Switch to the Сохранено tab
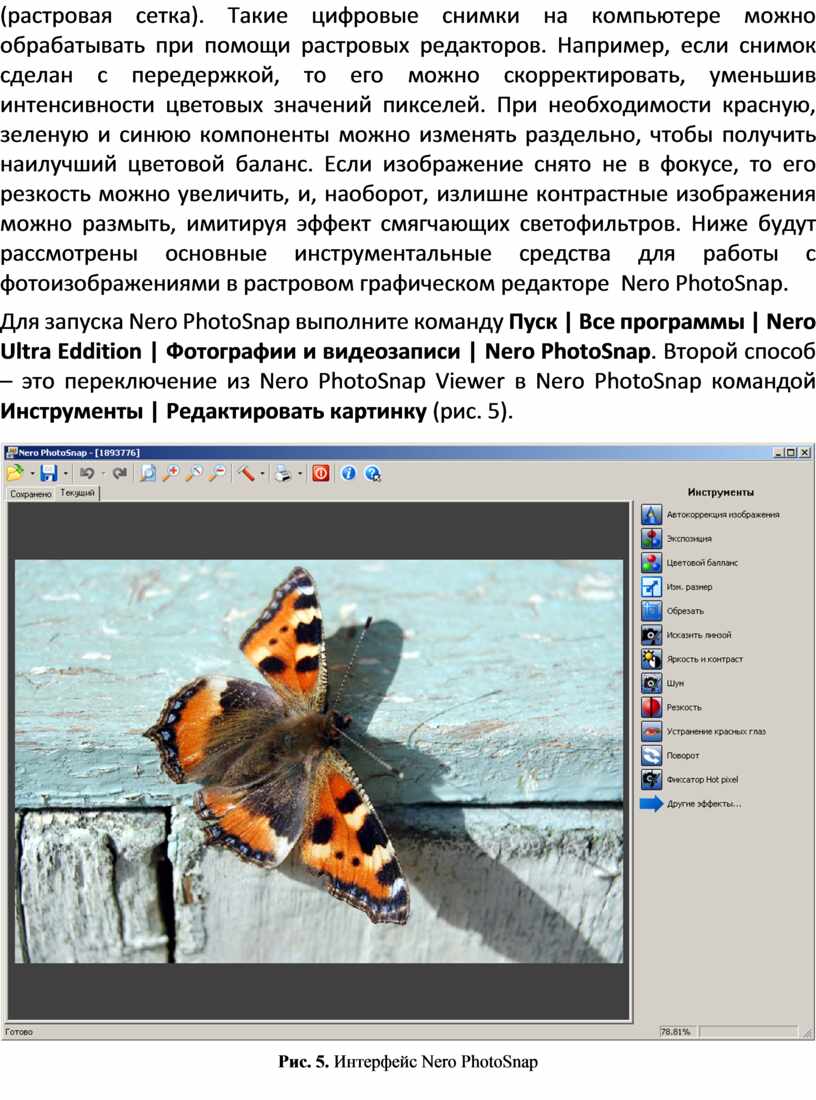This screenshot has width=816, height=1100. click(x=30, y=494)
